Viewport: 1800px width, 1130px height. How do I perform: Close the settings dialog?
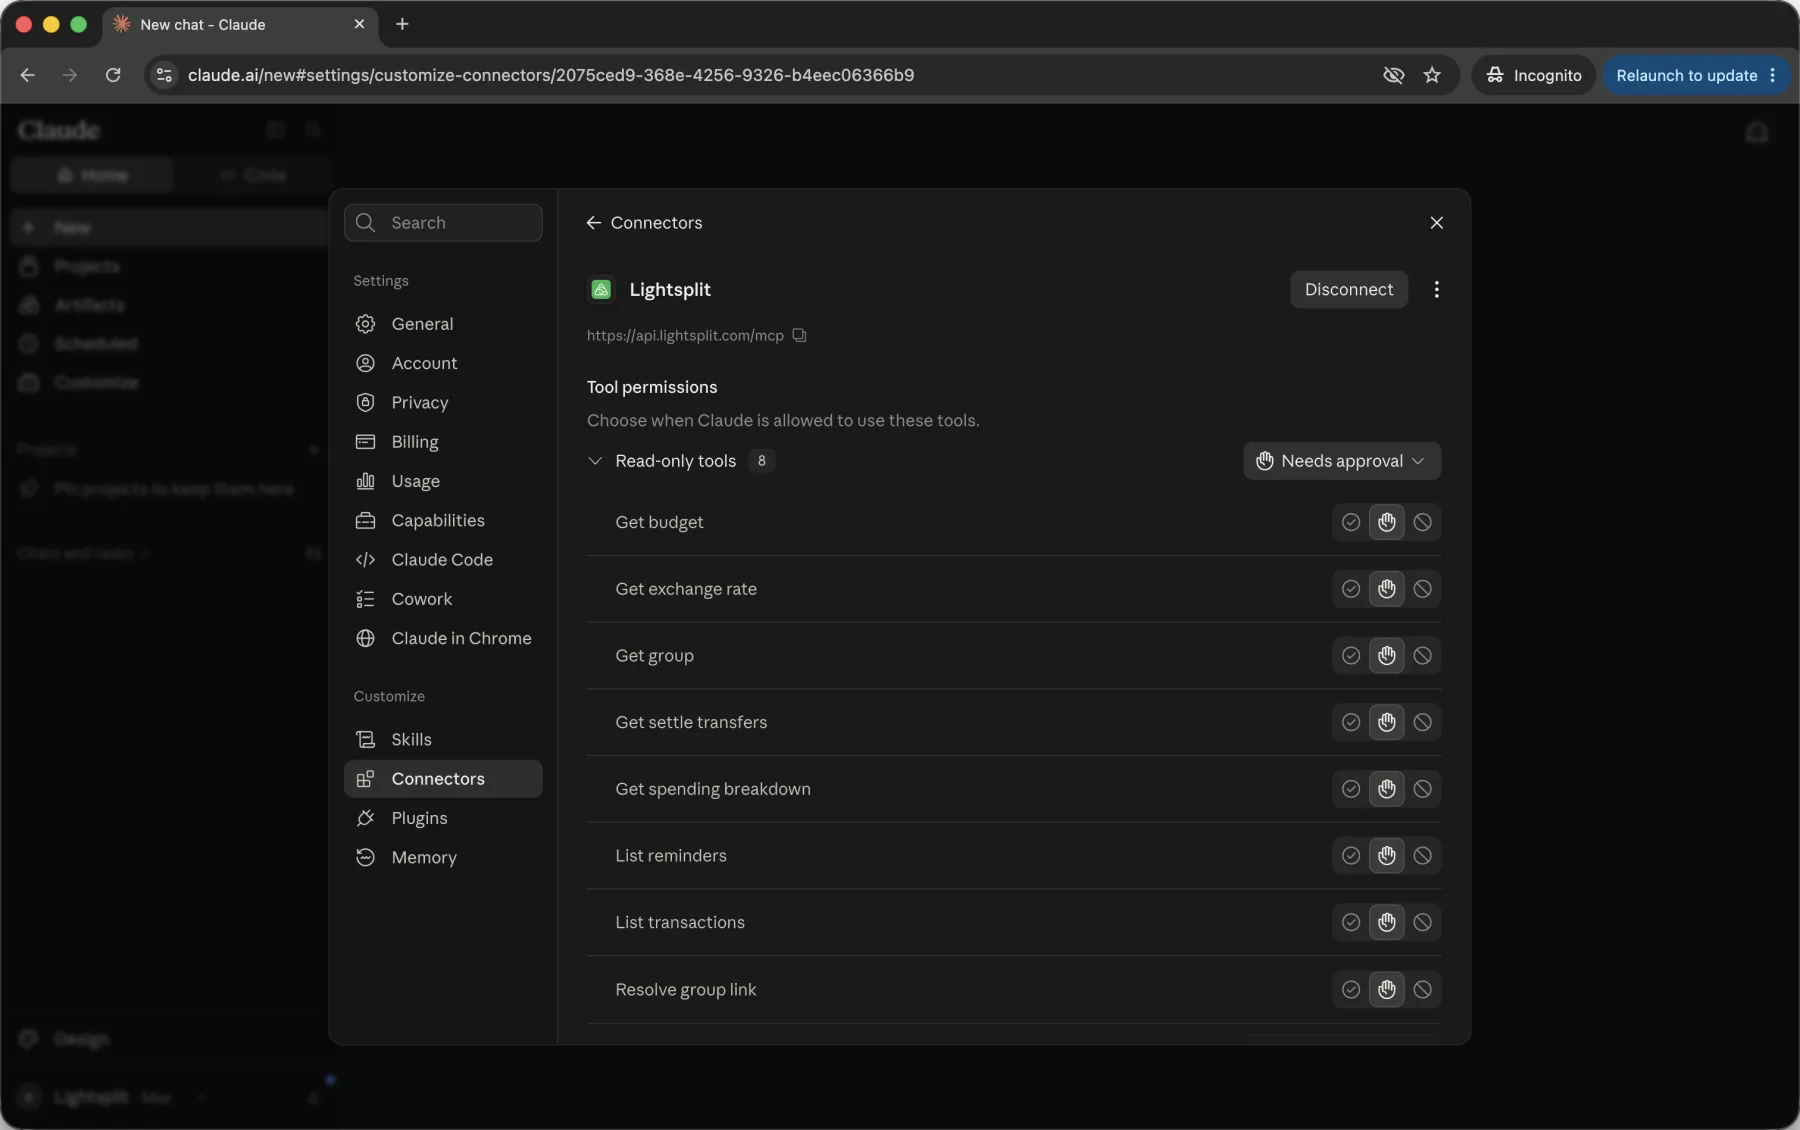tap(1436, 222)
